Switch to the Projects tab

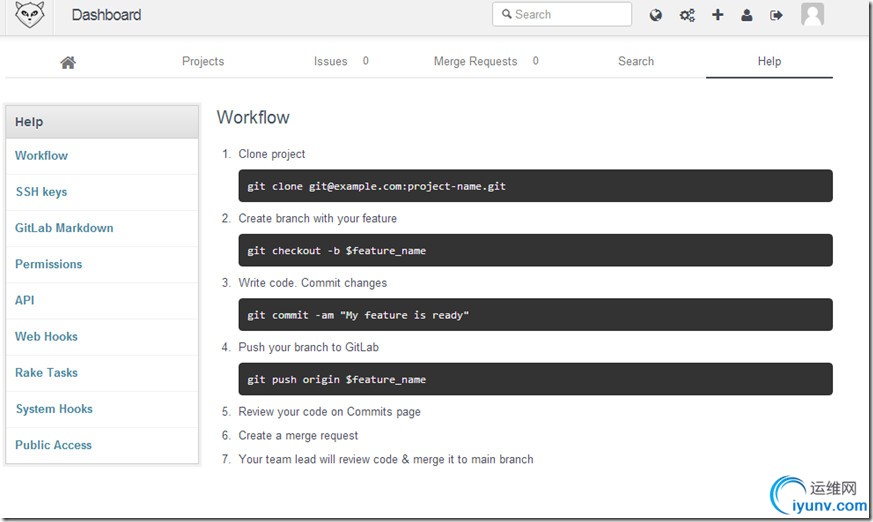coord(203,61)
